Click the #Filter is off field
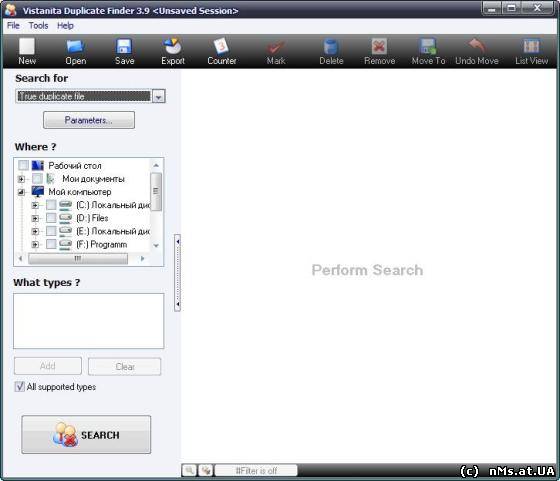The height and width of the screenshot is (481, 560). pyautogui.click(x=256, y=470)
